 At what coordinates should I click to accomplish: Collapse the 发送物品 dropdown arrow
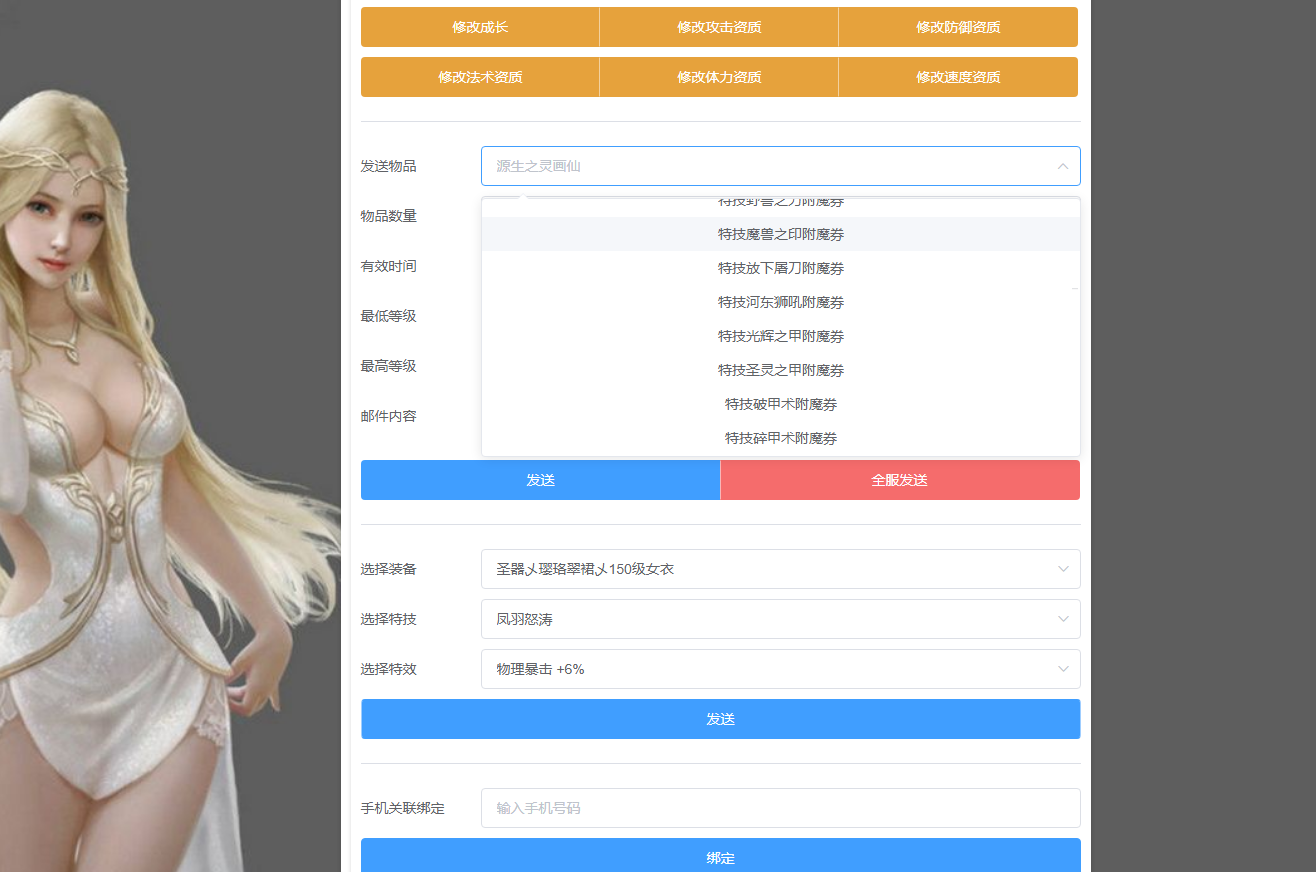coord(1062,166)
